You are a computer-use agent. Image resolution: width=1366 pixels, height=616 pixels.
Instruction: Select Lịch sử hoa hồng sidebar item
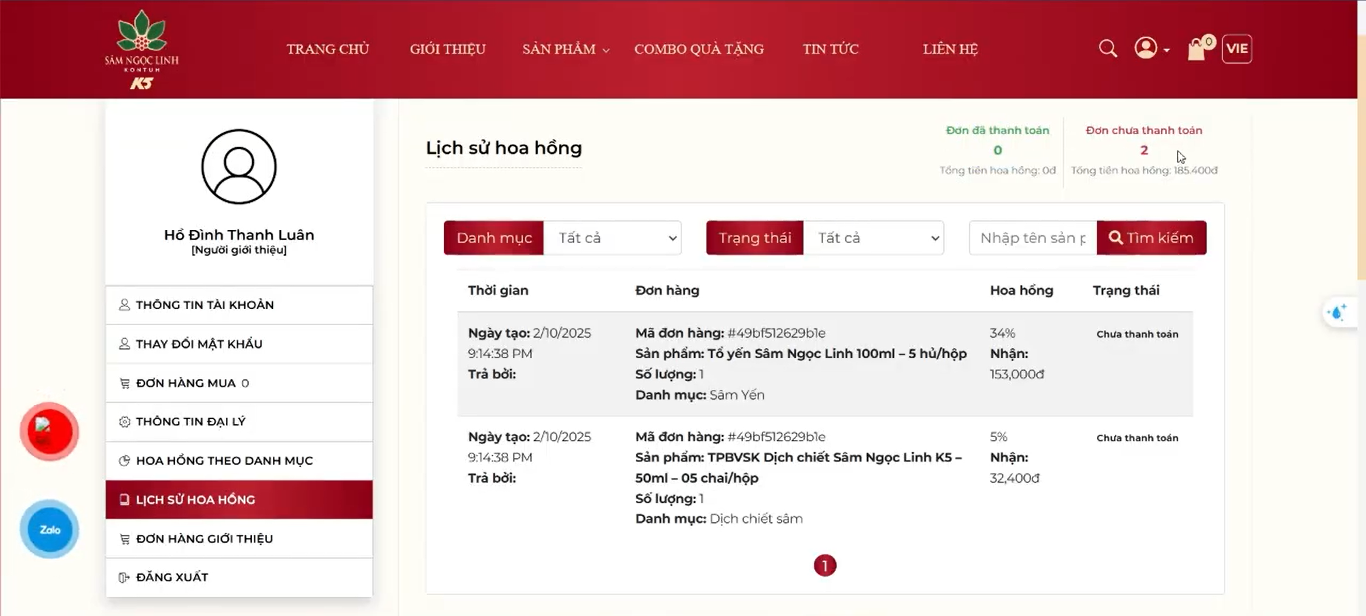tap(239, 500)
